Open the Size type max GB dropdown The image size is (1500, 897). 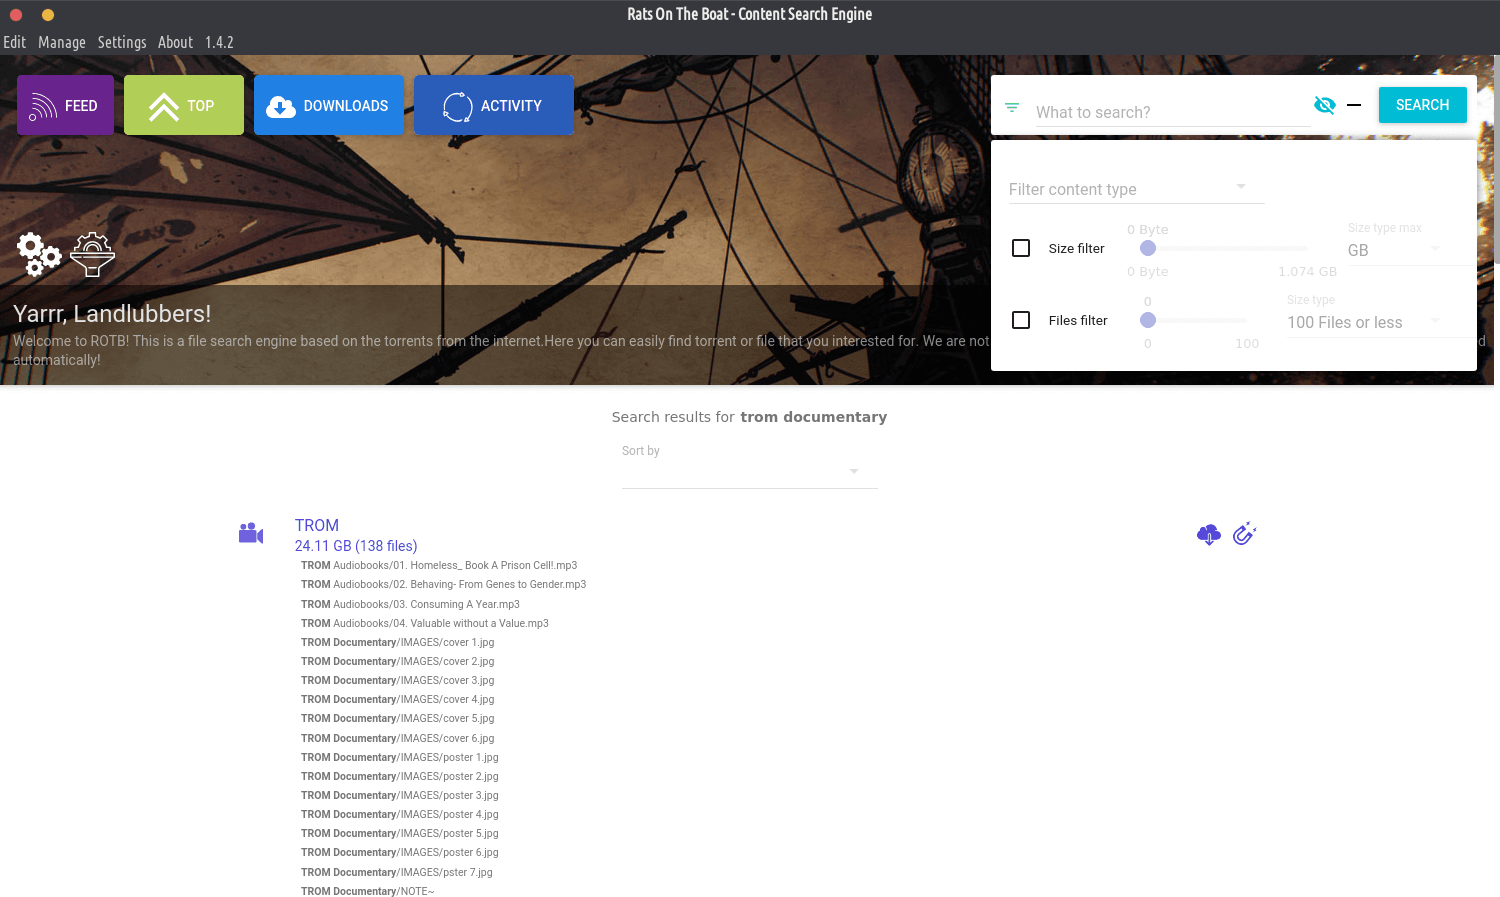(1394, 250)
